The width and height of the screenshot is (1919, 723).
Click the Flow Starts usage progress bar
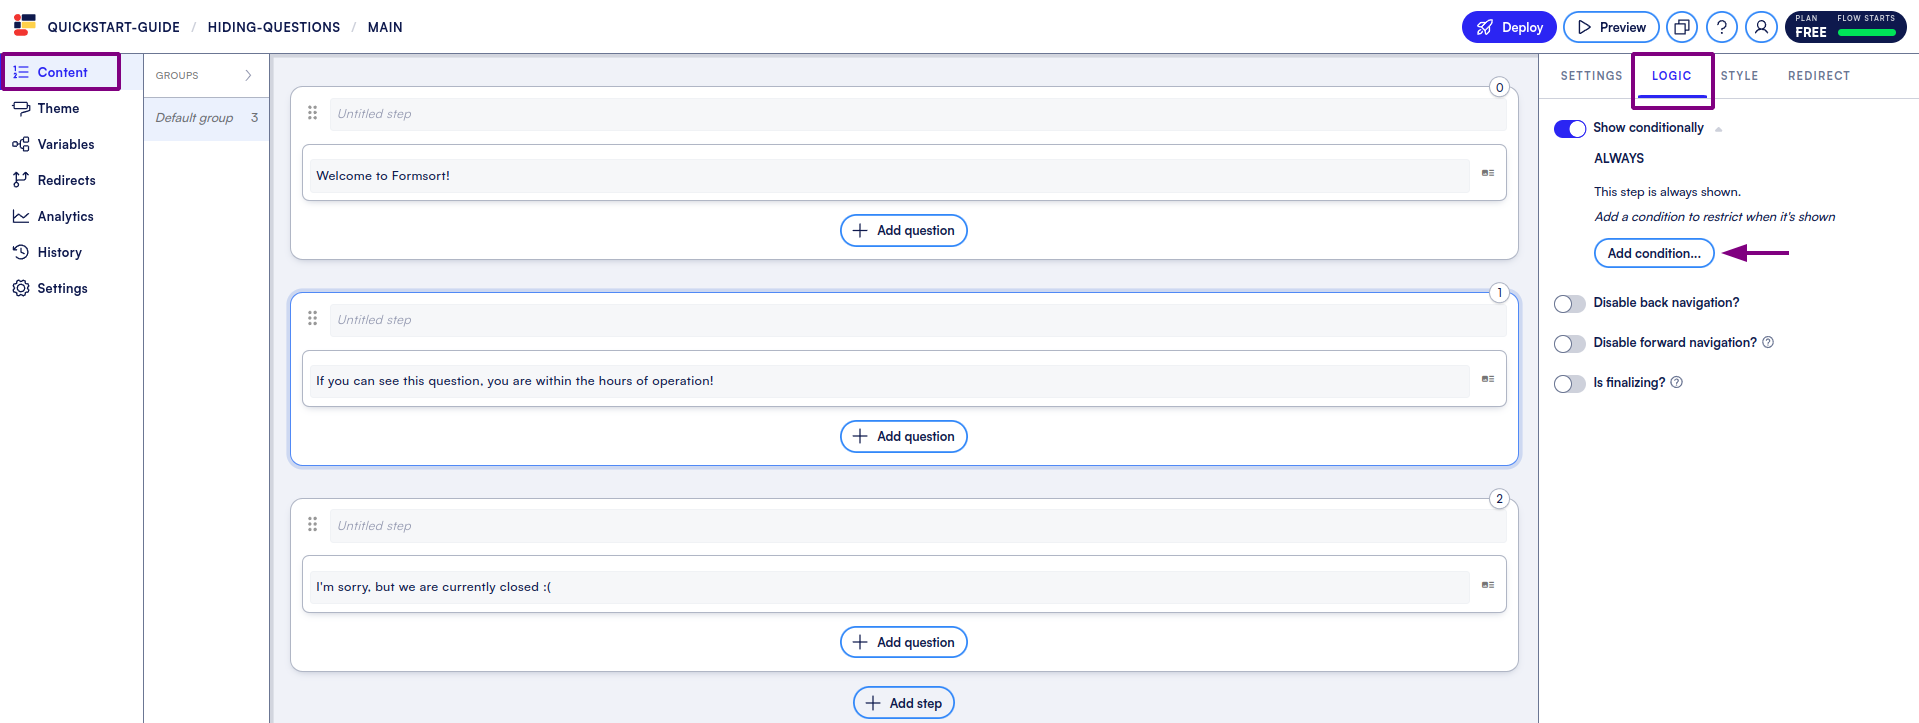1866,33
